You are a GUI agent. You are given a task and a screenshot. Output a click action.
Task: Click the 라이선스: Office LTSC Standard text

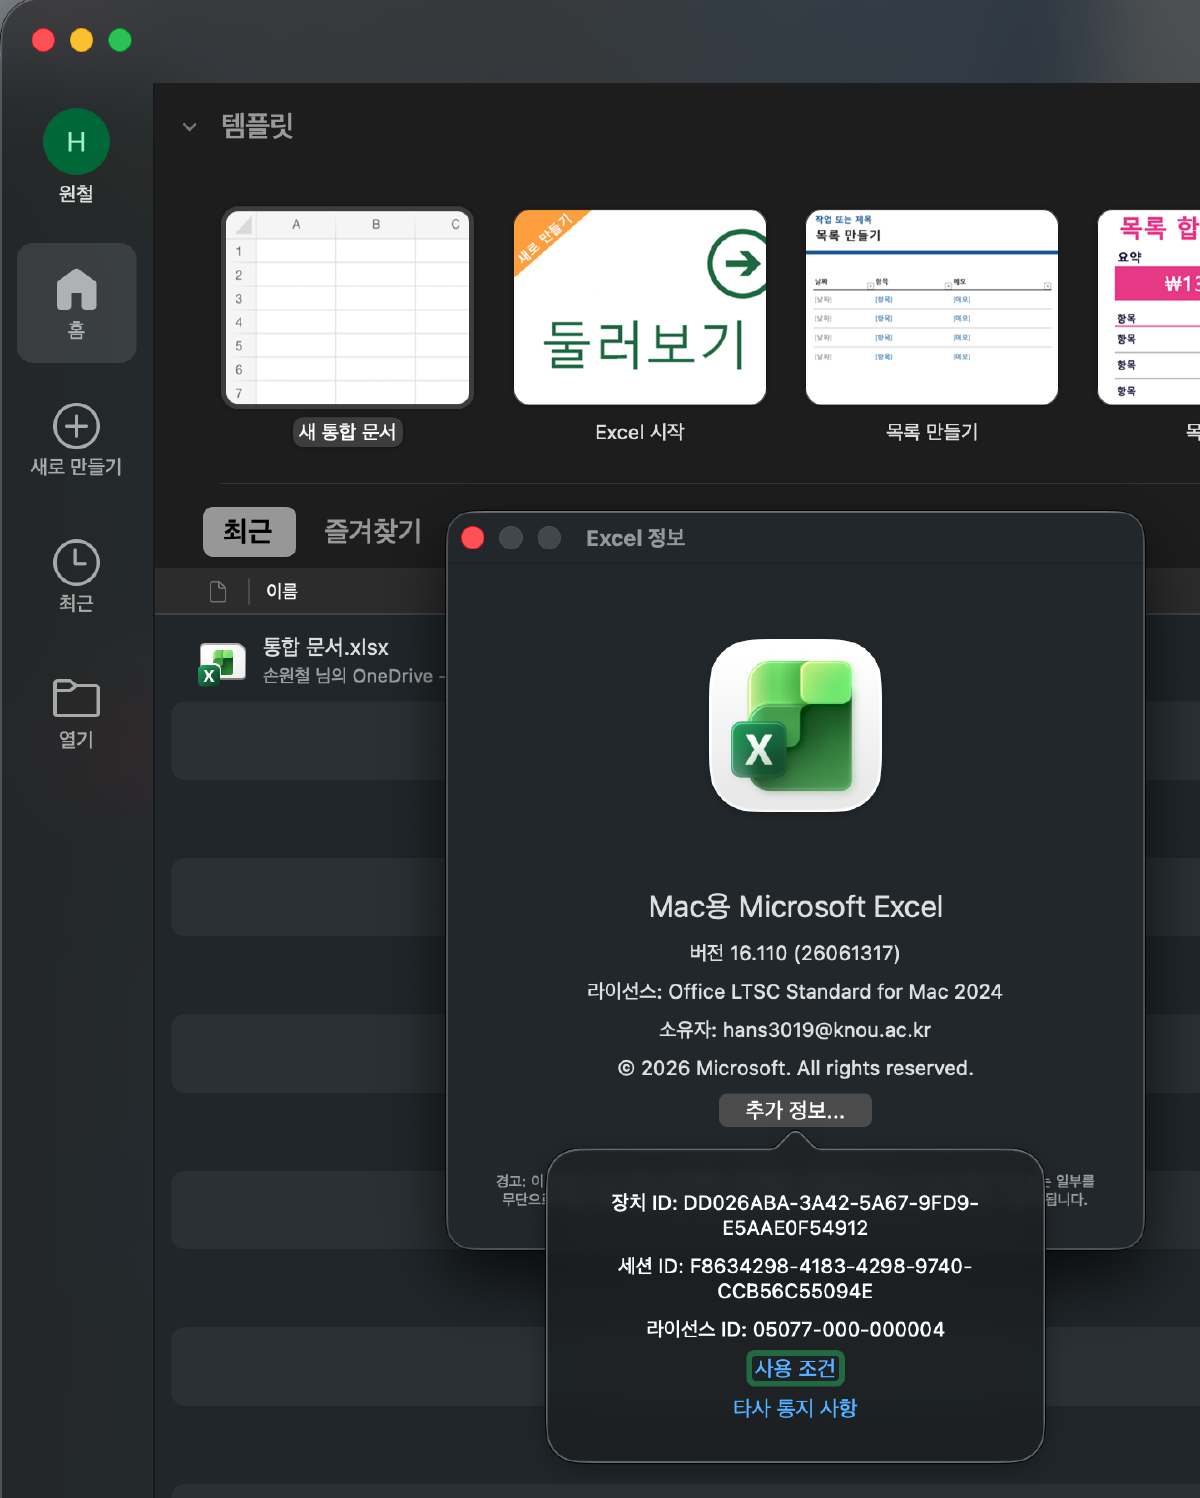click(x=795, y=992)
